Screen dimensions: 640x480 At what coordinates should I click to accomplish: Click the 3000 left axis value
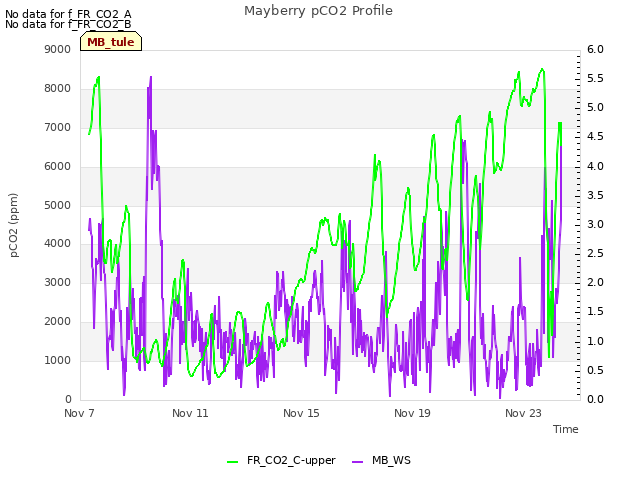58,282
